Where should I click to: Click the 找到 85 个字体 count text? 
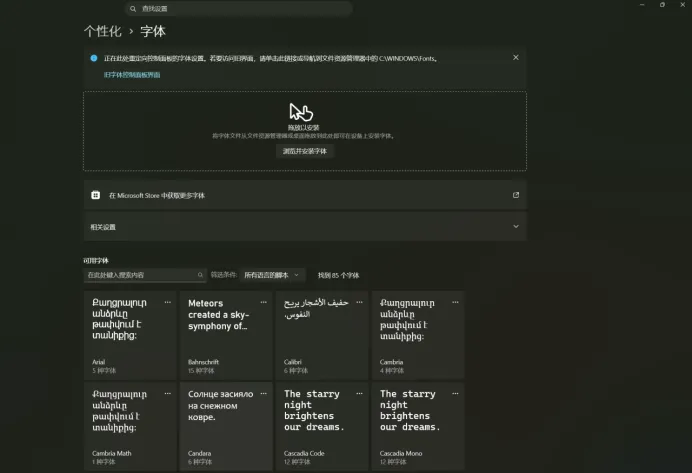coord(338,275)
